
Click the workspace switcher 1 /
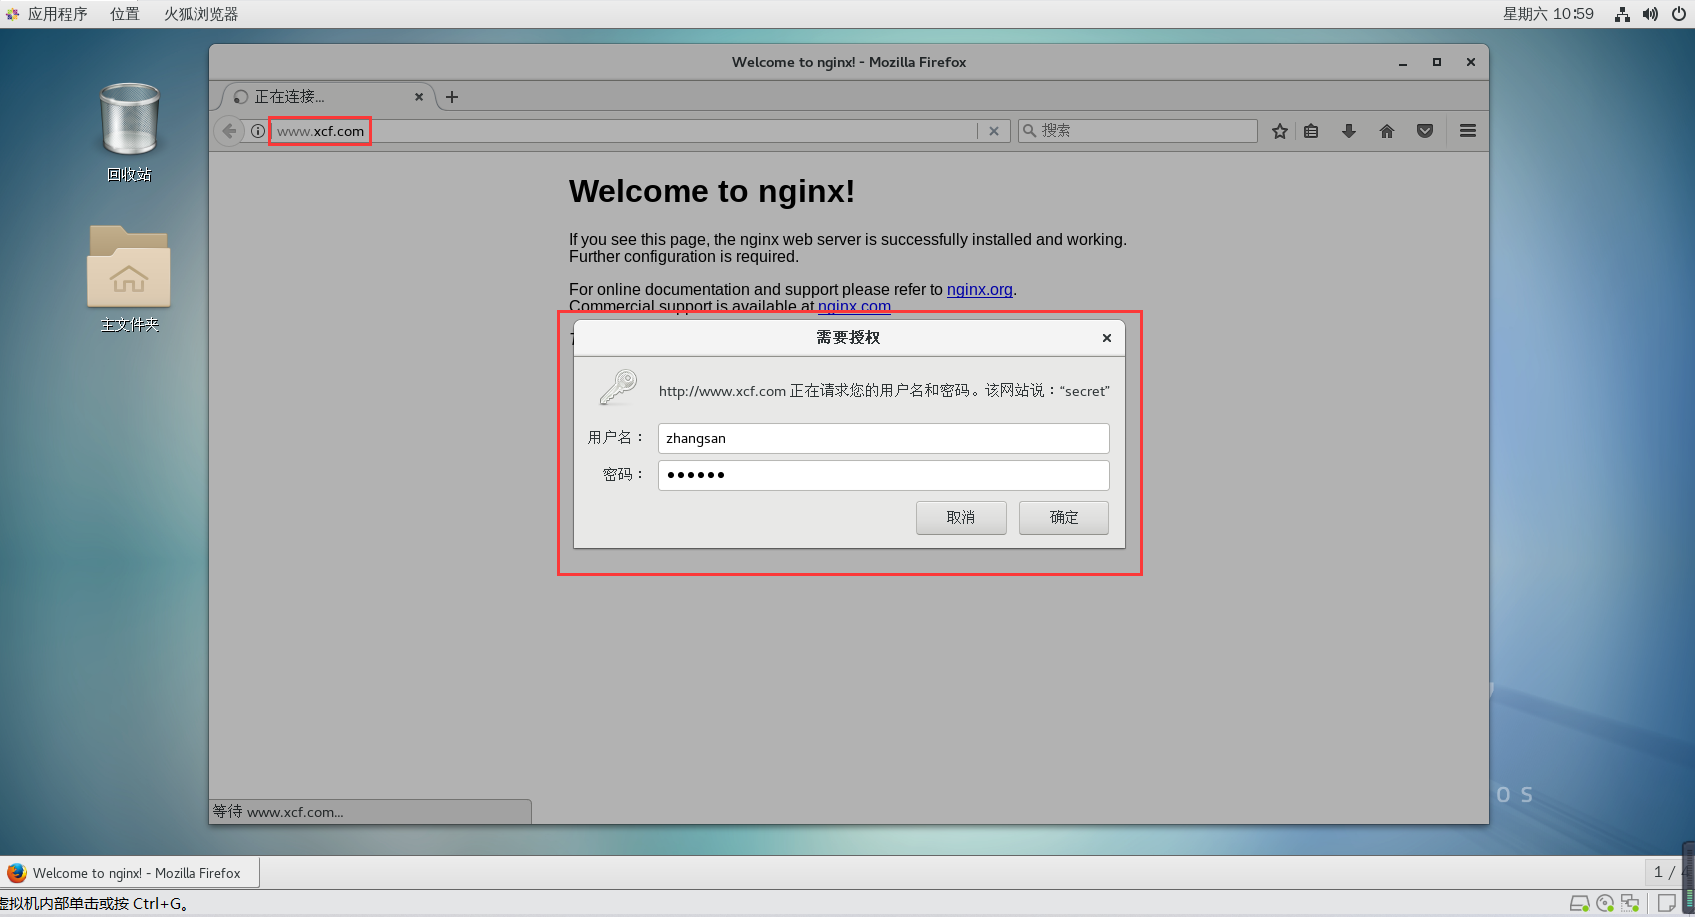click(x=1665, y=872)
